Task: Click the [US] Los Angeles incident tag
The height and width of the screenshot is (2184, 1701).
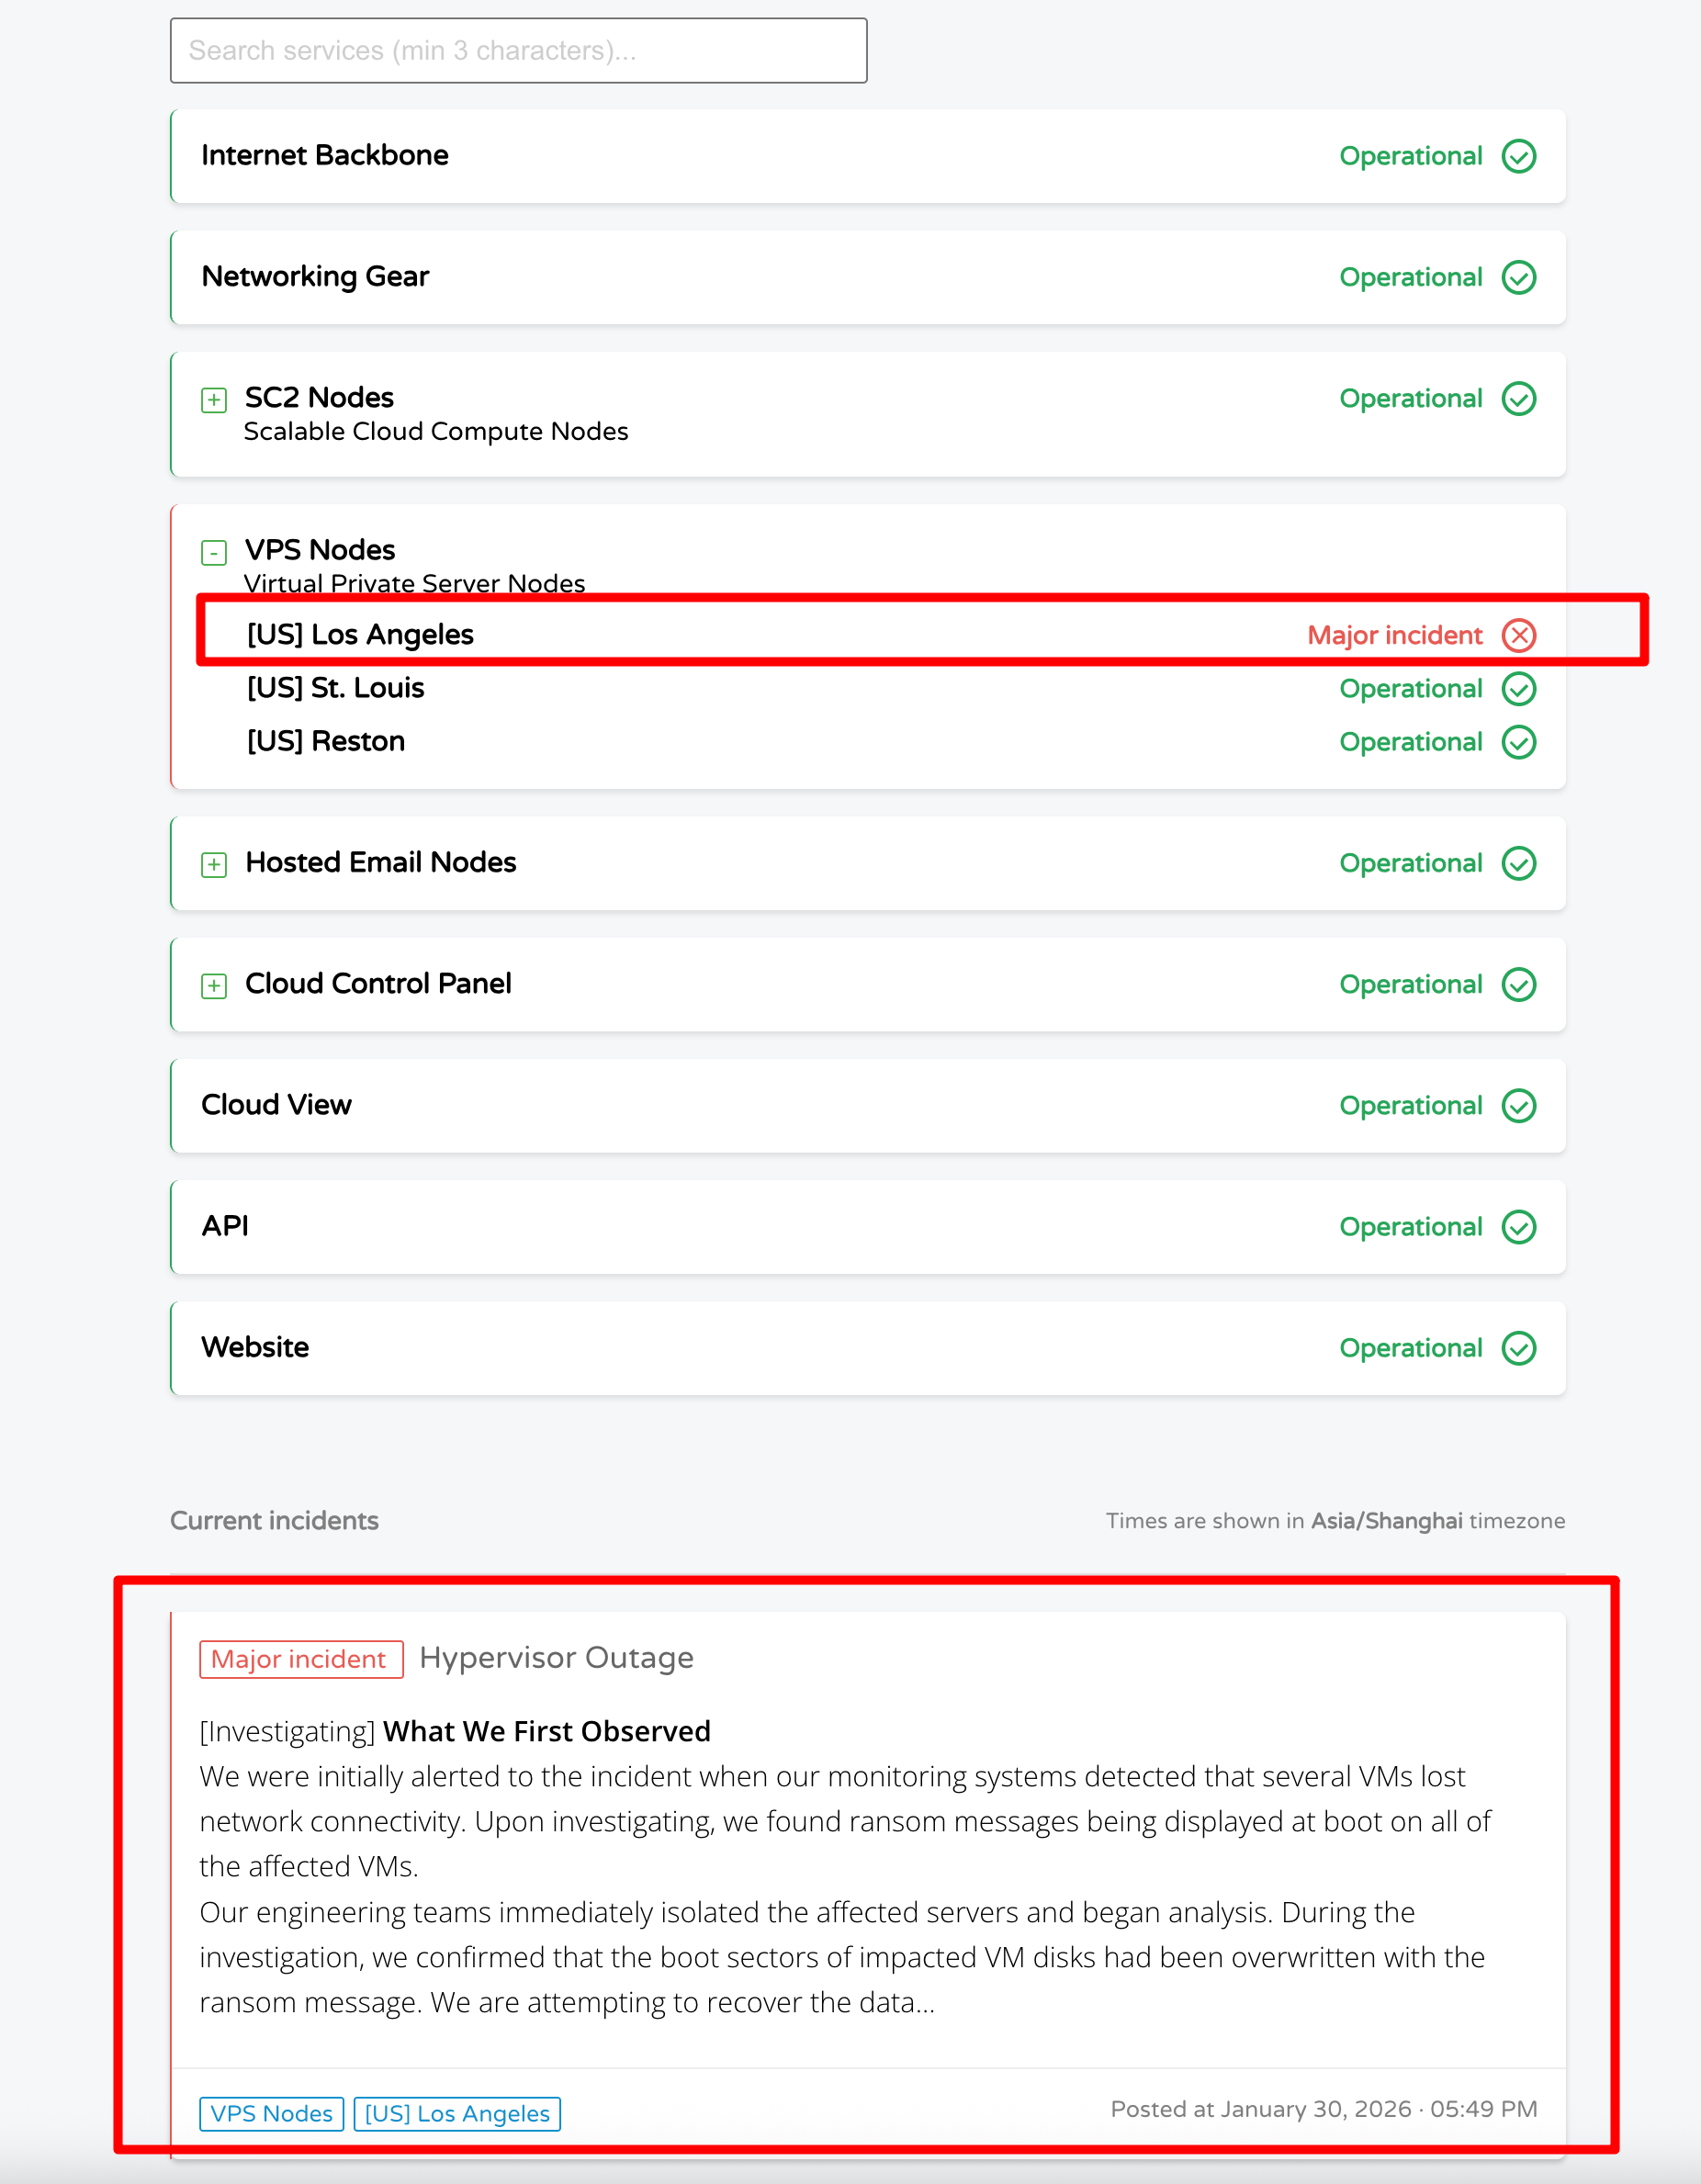Action: tap(457, 2113)
